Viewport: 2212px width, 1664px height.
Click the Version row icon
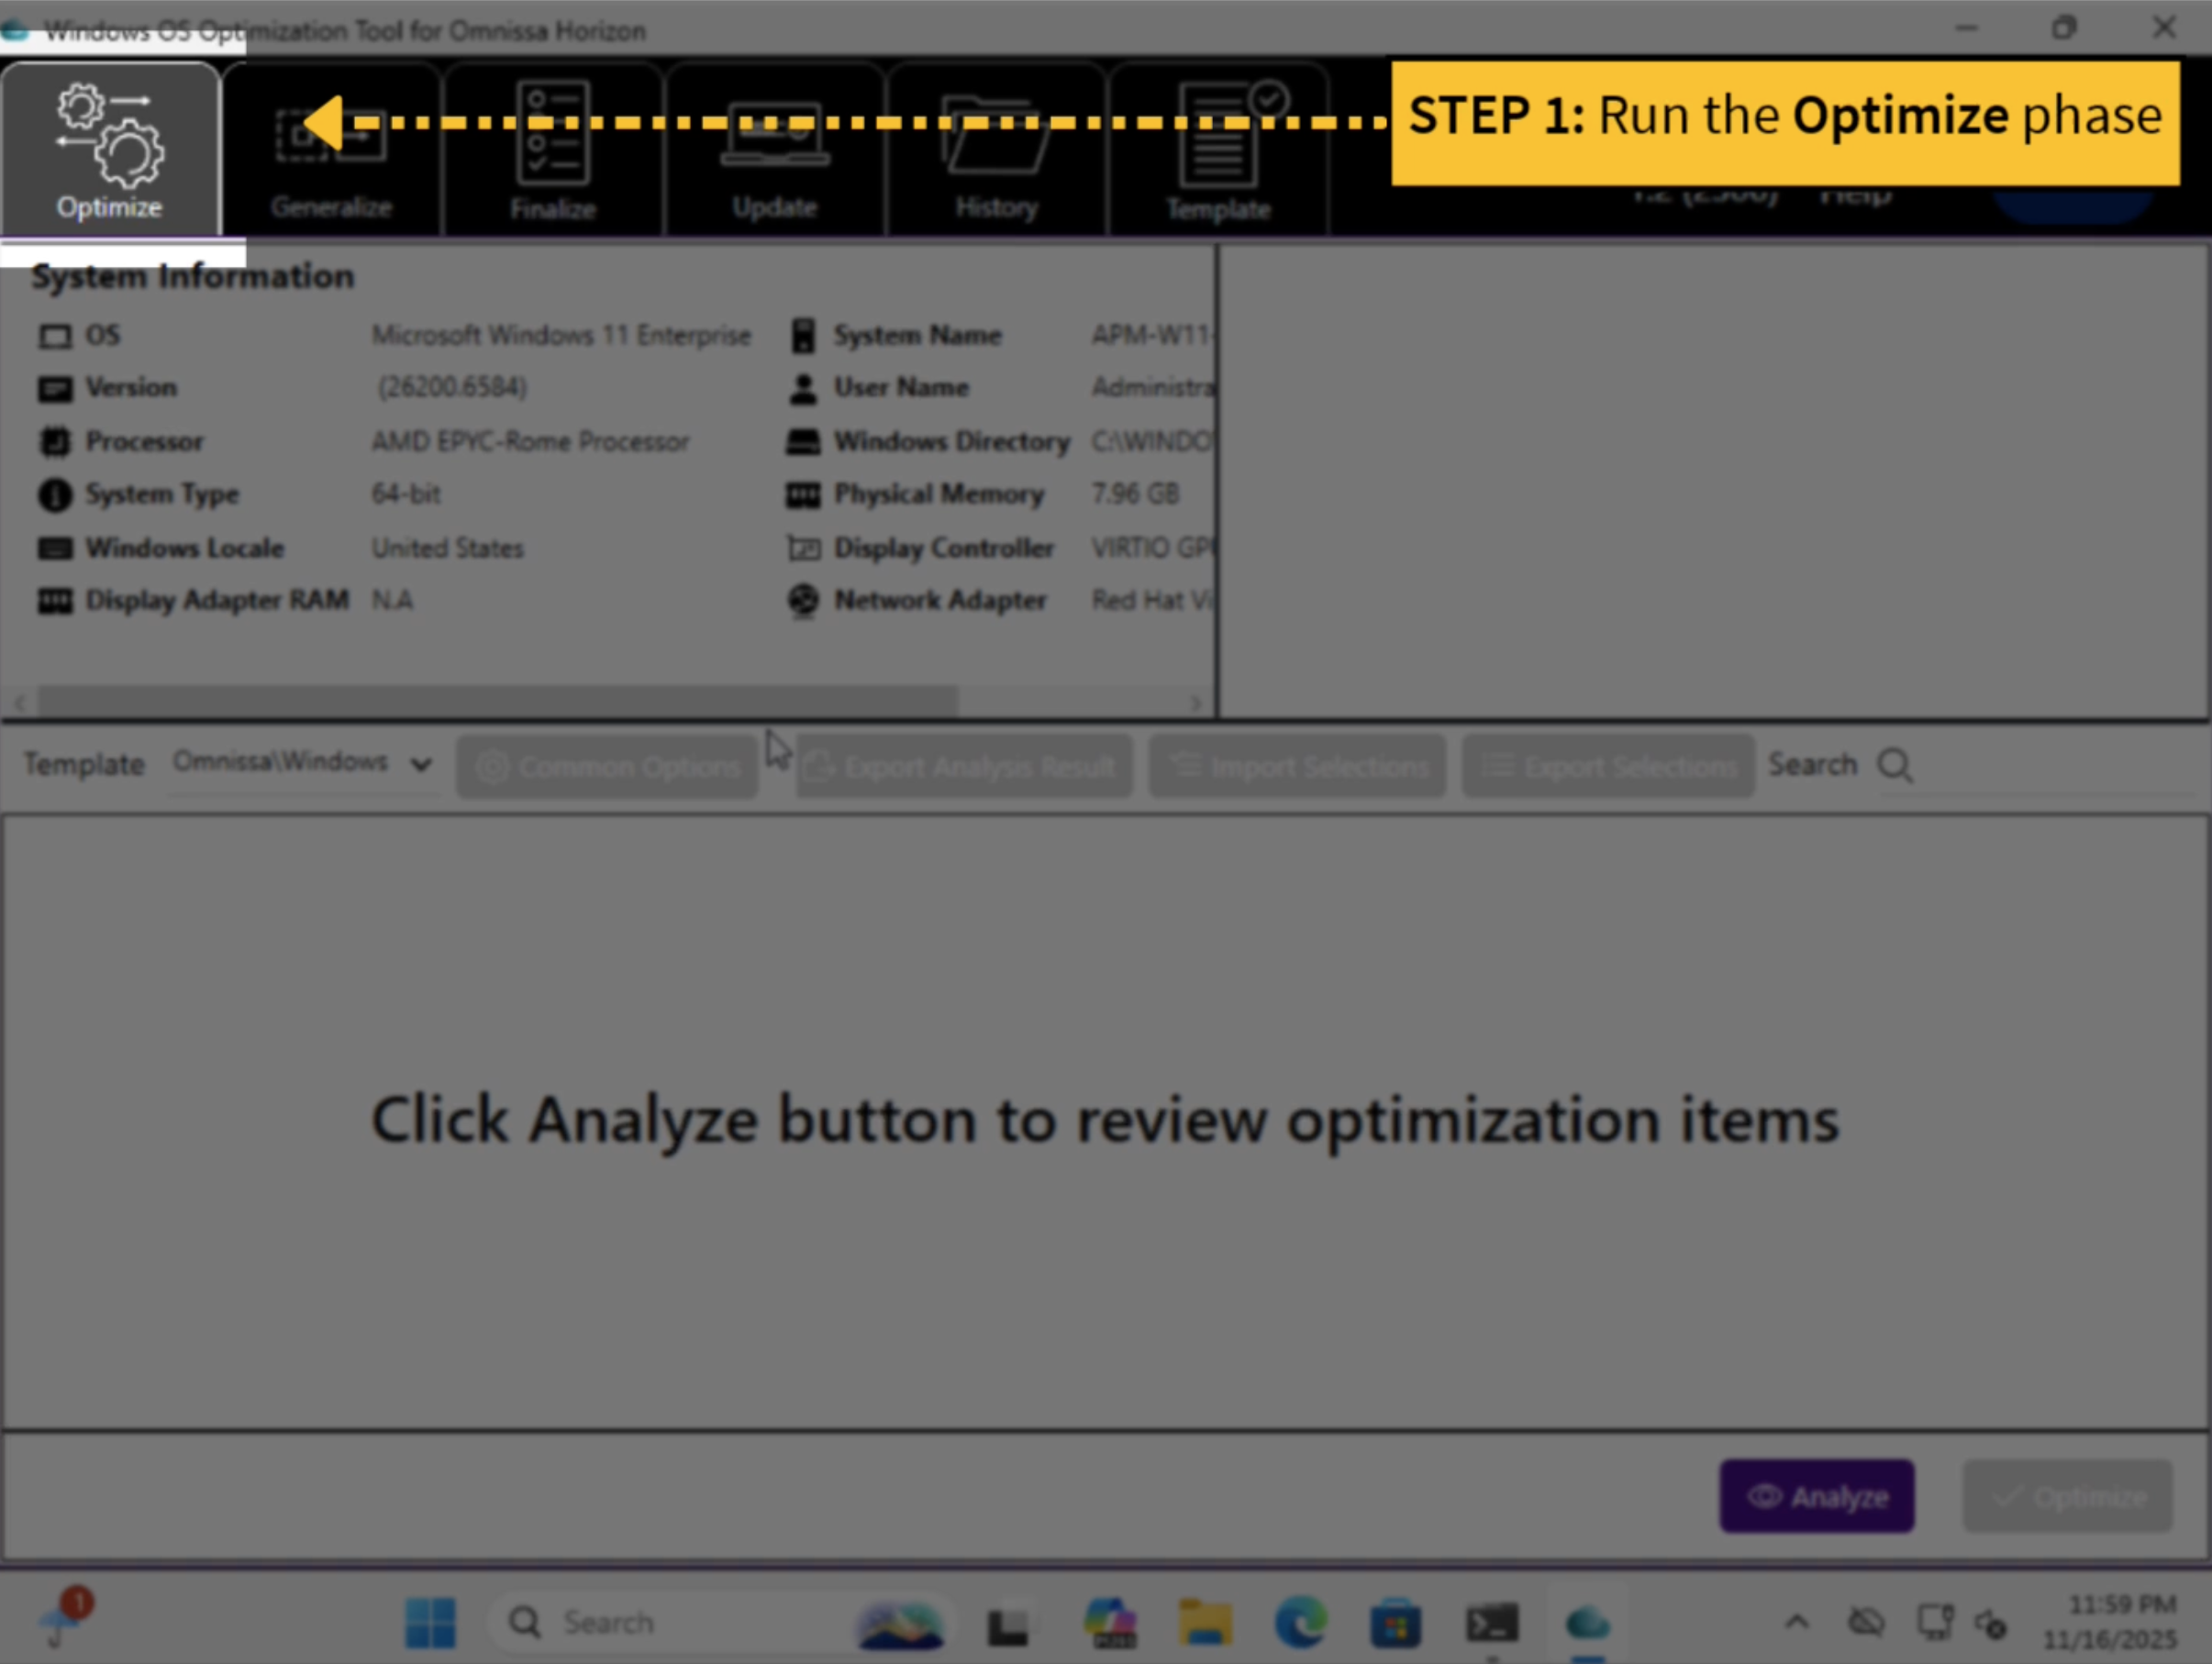(55, 389)
